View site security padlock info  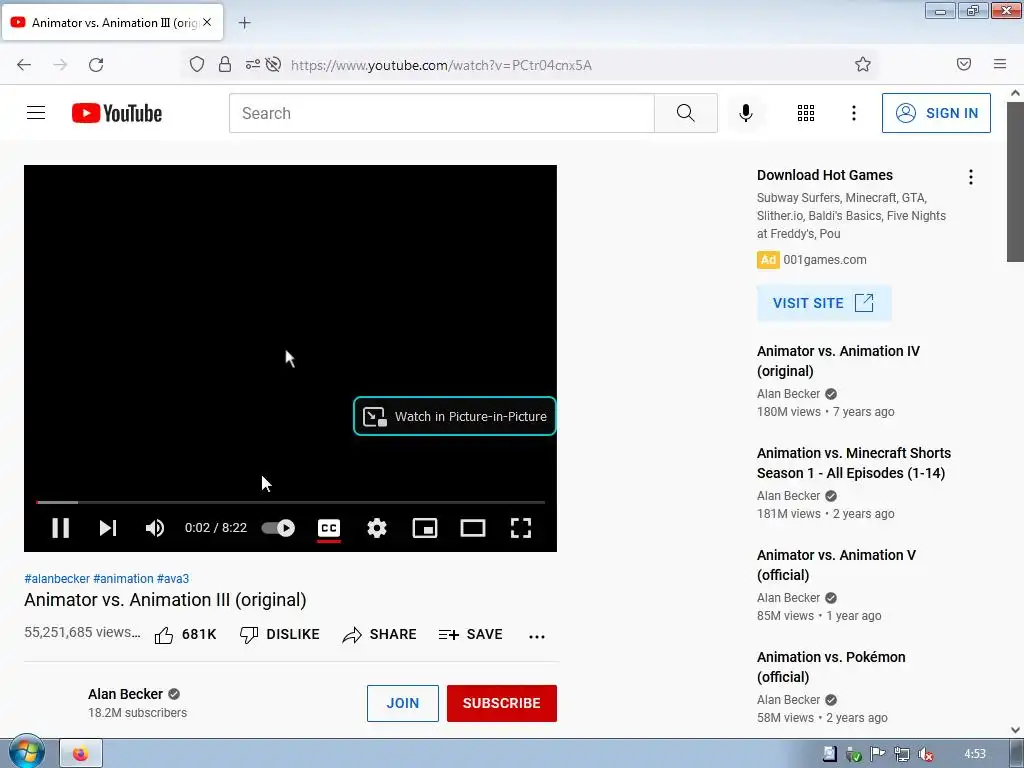click(225, 64)
